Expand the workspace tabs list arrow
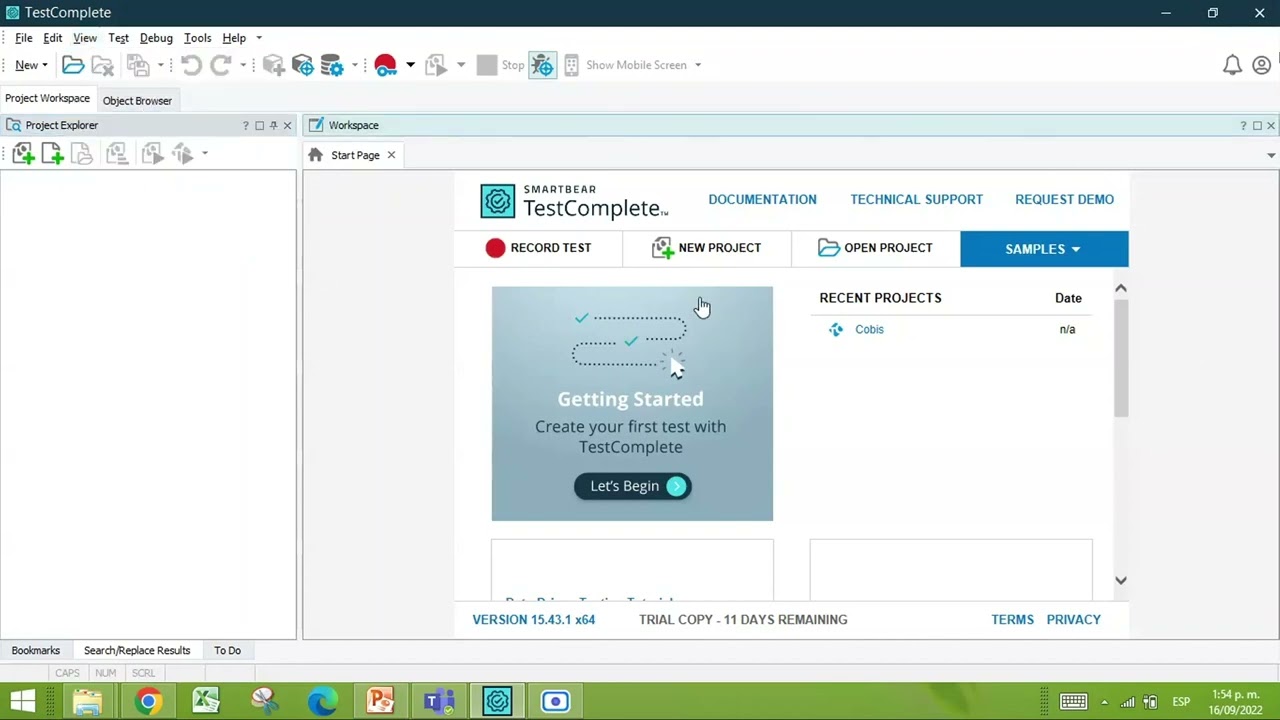Screen dimensions: 1280x720 [x=1271, y=155]
